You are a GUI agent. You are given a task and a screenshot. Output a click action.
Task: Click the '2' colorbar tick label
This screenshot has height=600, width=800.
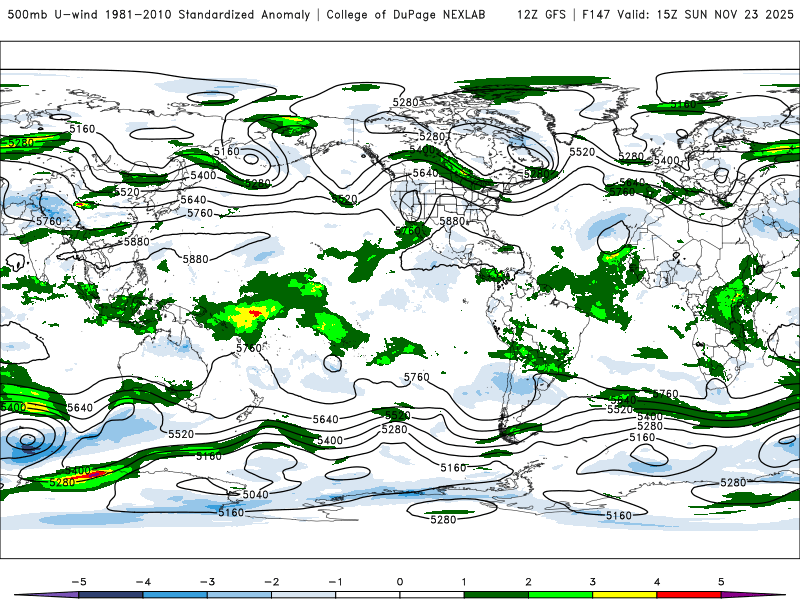click(x=529, y=582)
